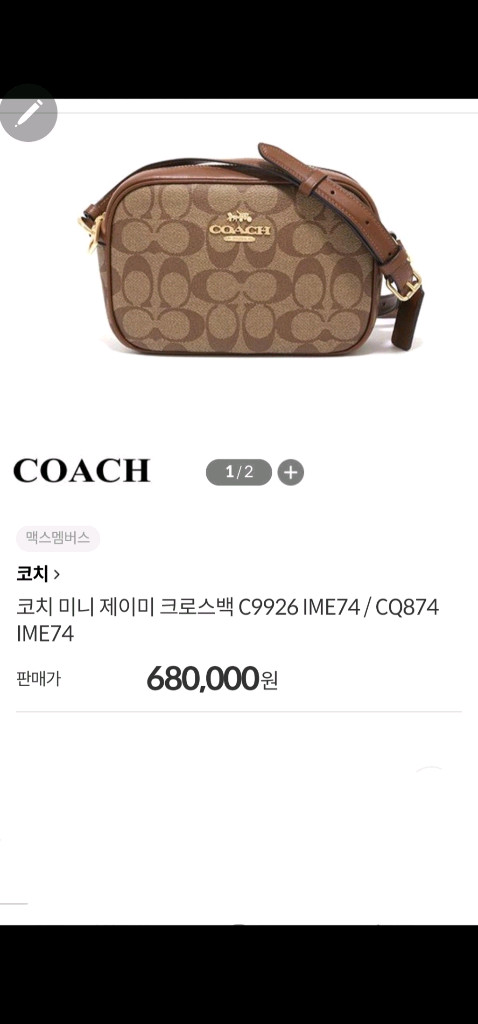This screenshot has width=478, height=1024.
Task: Click the black COACH brand logo
Action: (82, 471)
